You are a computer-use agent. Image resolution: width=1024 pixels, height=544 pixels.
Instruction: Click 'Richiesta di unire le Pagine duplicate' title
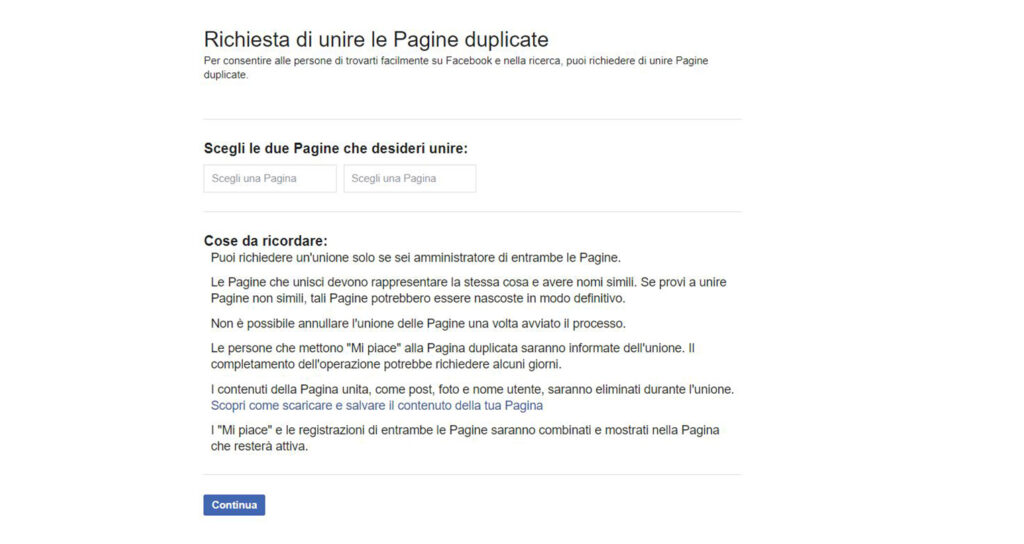pos(376,39)
